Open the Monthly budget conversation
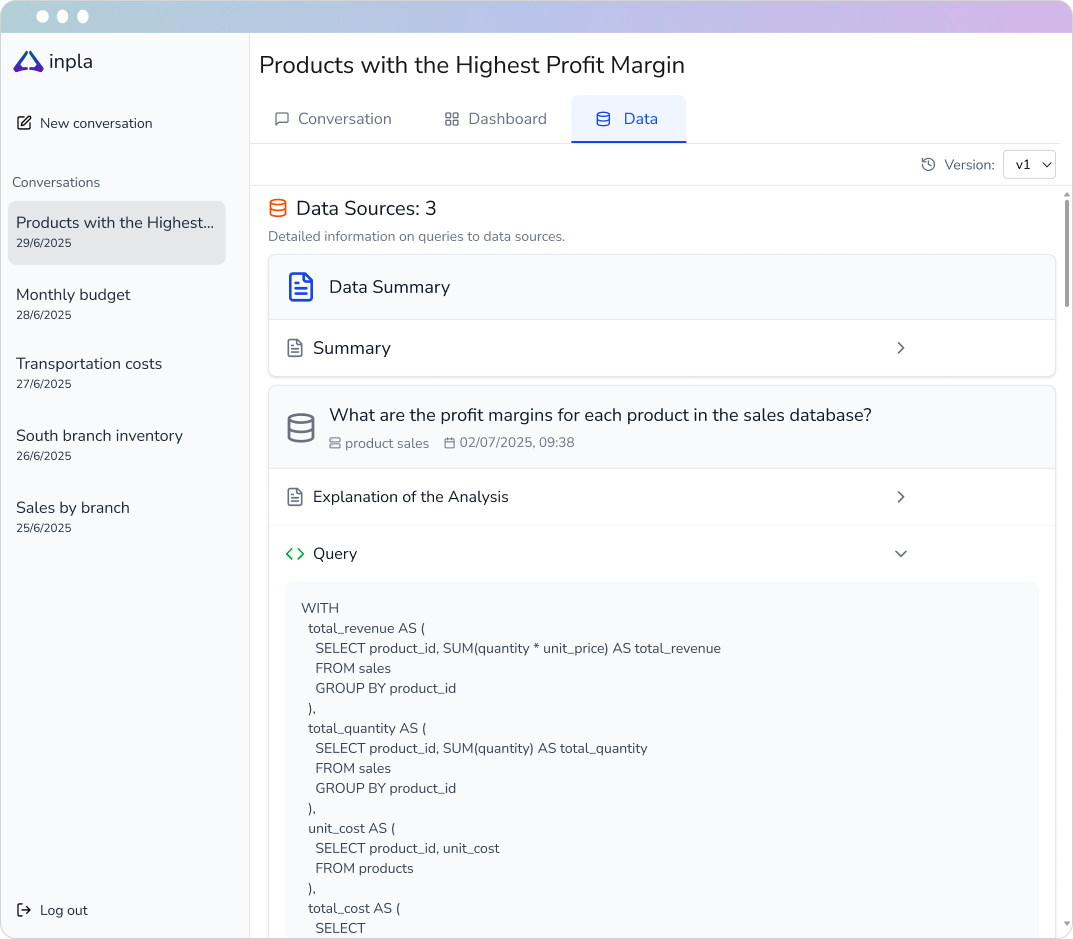1073x939 pixels. pos(117,304)
